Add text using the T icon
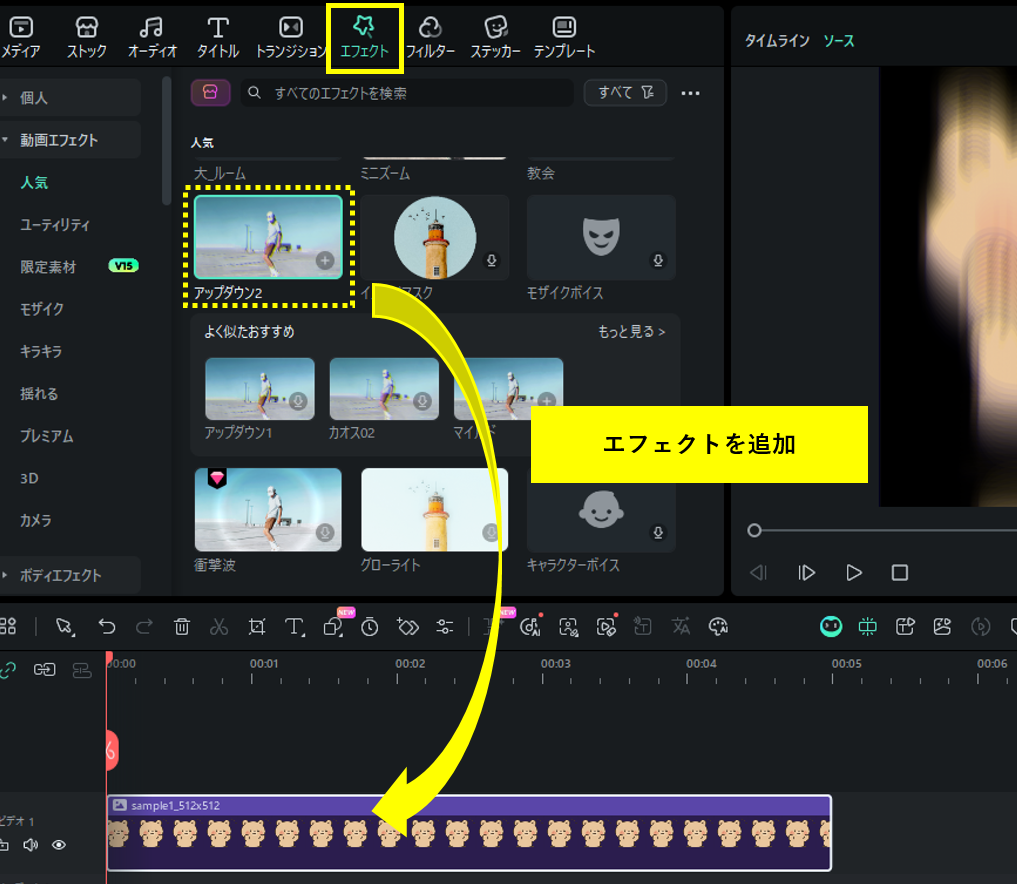 (293, 627)
